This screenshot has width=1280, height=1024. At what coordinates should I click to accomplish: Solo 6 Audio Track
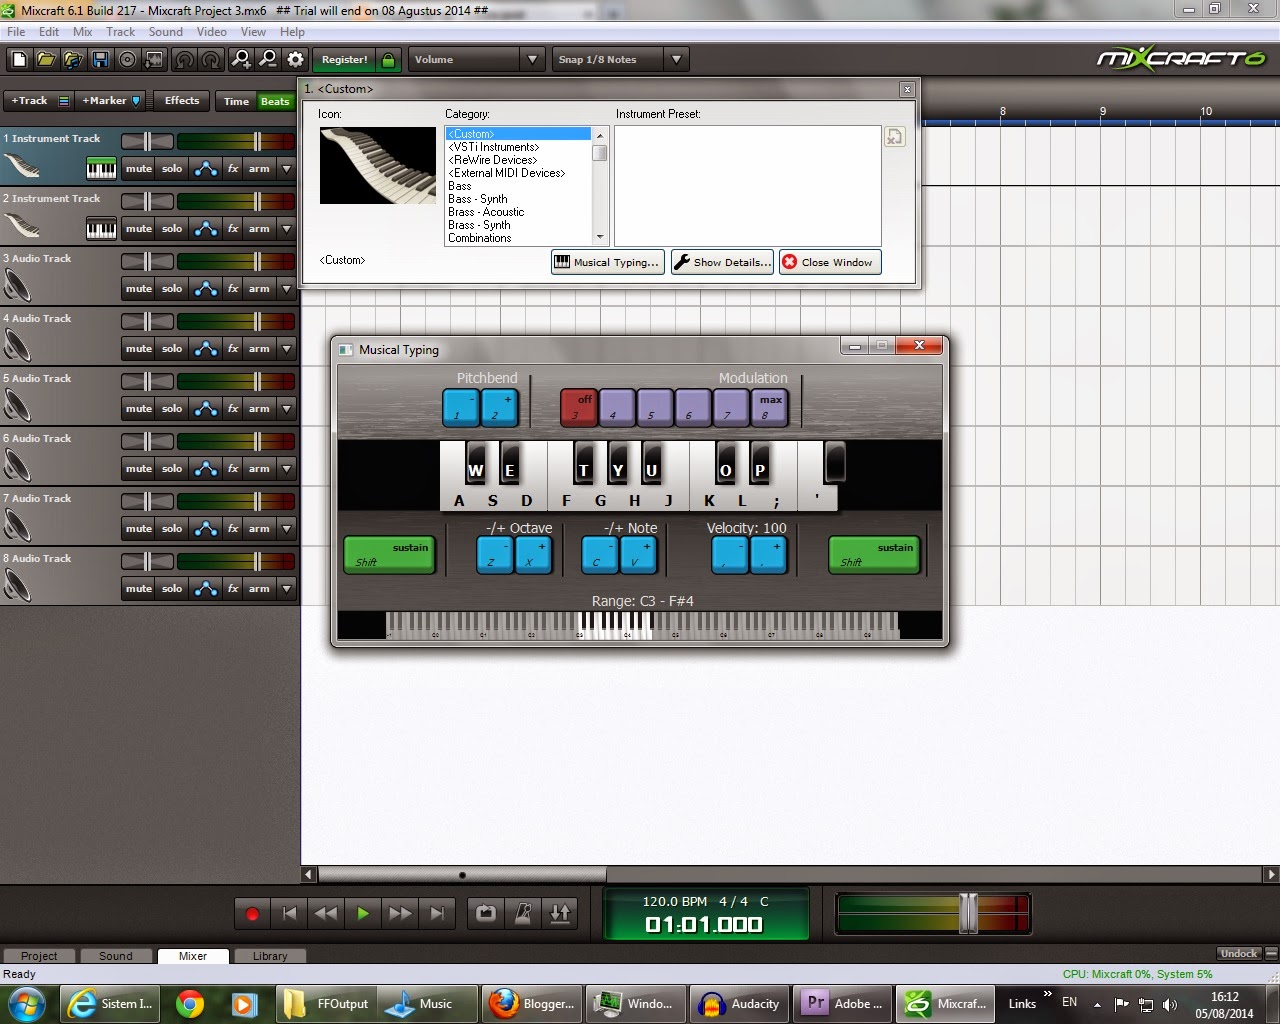click(x=172, y=469)
